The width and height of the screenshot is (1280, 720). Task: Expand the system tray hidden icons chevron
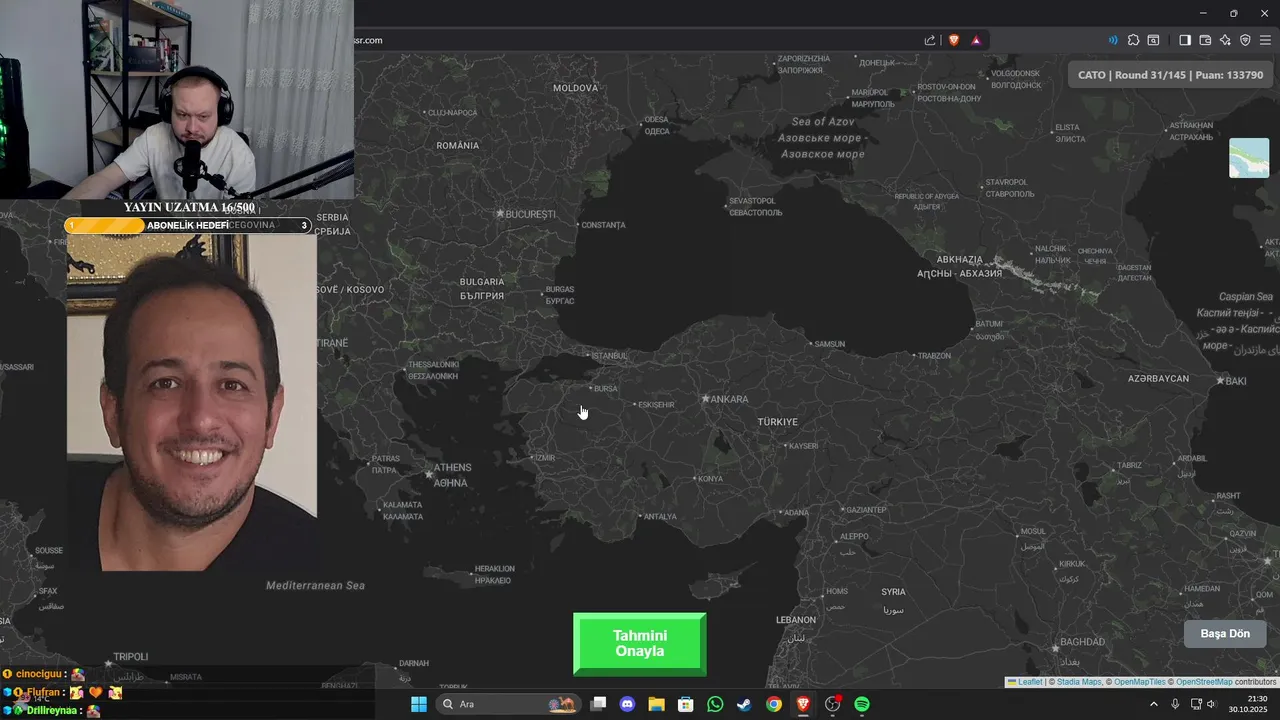click(1153, 704)
